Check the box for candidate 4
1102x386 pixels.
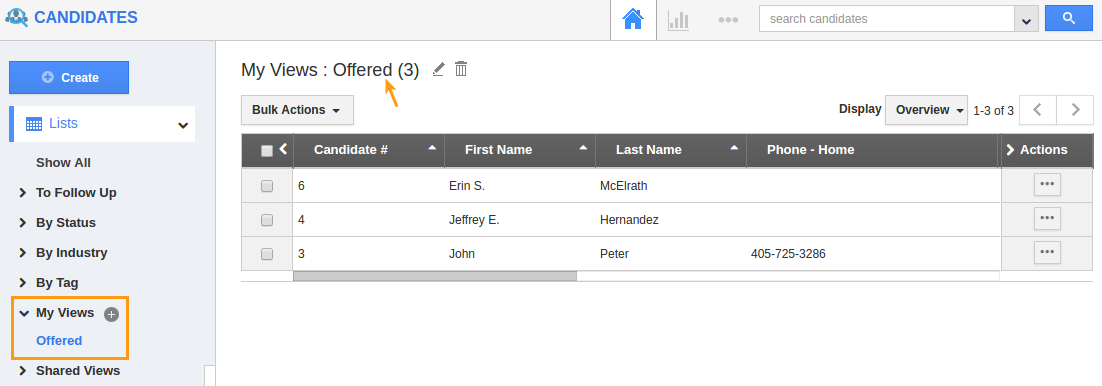pos(267,220)
